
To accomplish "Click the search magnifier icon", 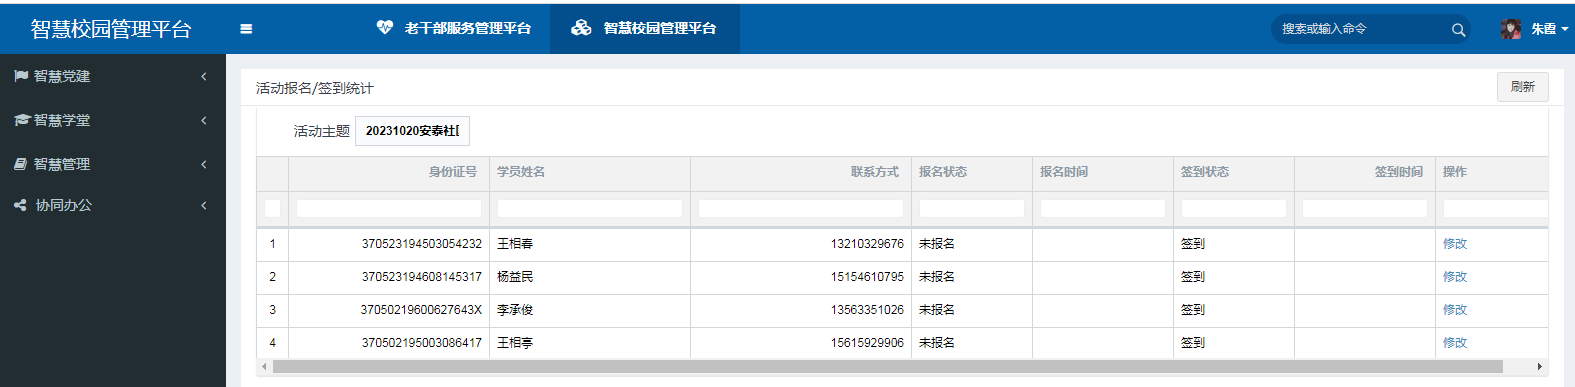I will point(1458,30).
